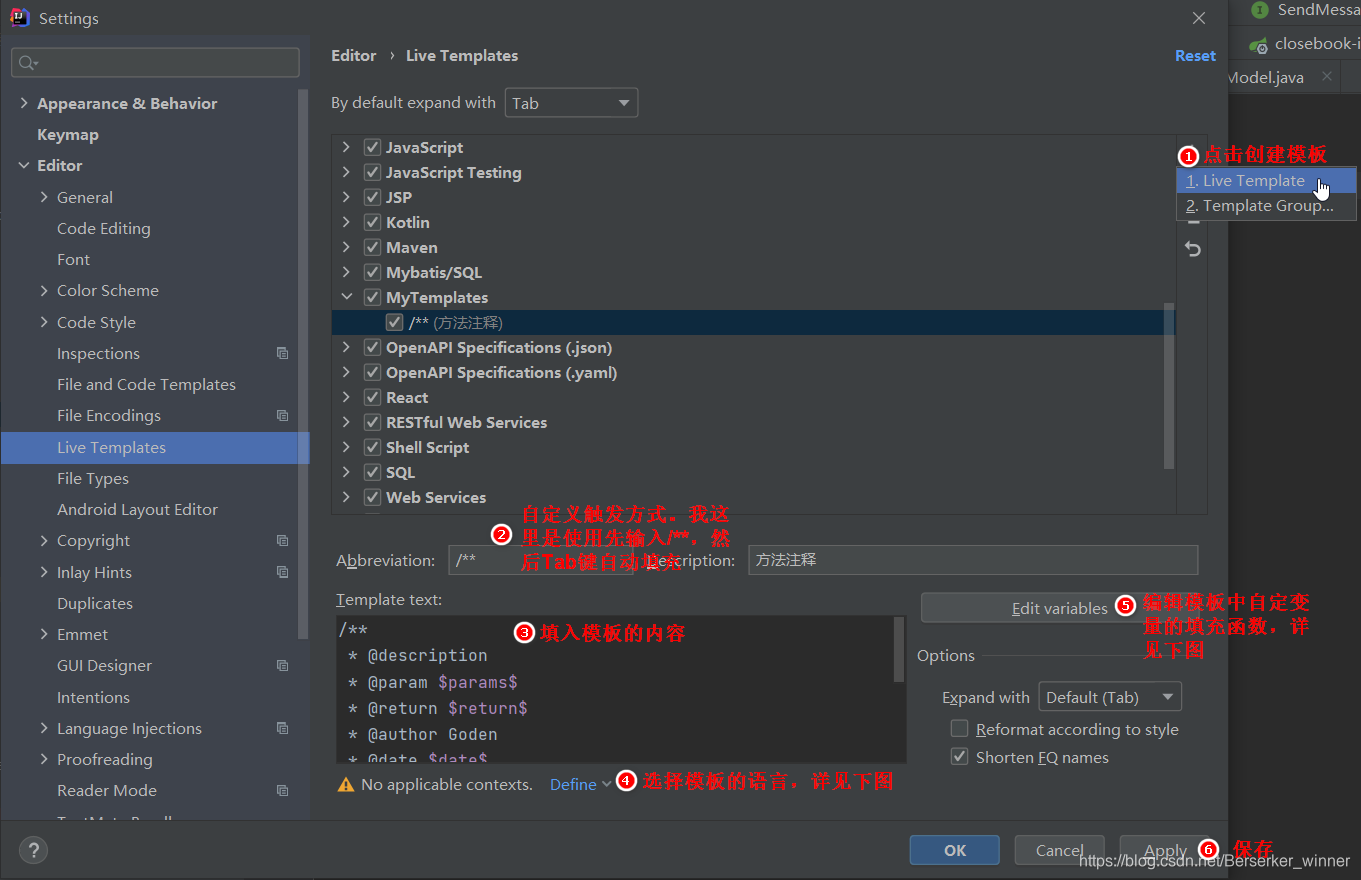Disable the MyTemplates group checkbox
Viewport: 1361px width, 880px height.
coord(372,297)
